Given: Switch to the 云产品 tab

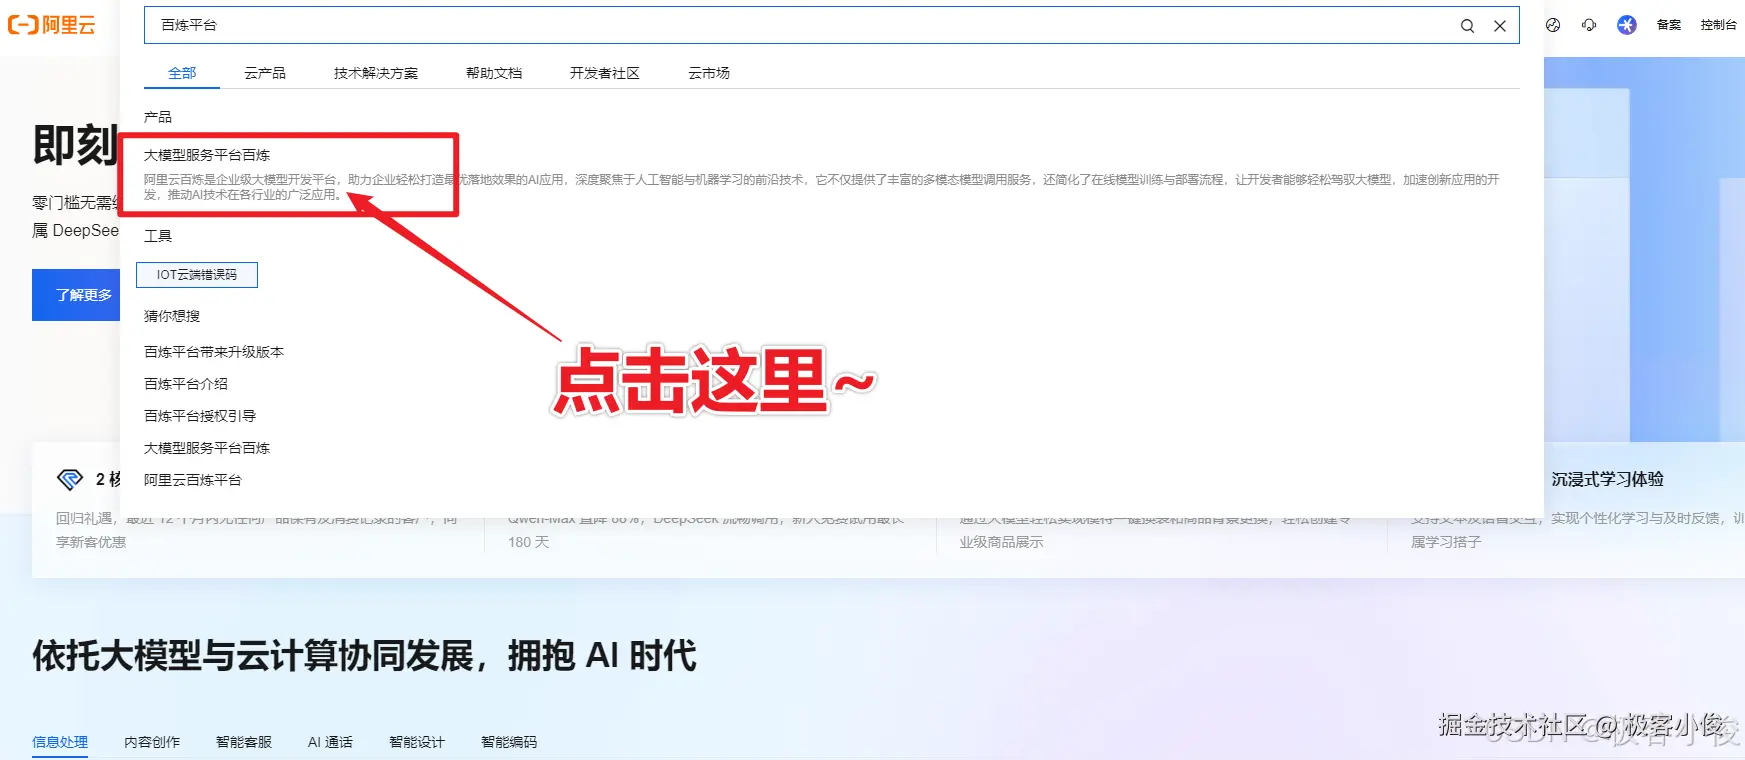Looking at the screenshot, I should click(x=265, y=73).
